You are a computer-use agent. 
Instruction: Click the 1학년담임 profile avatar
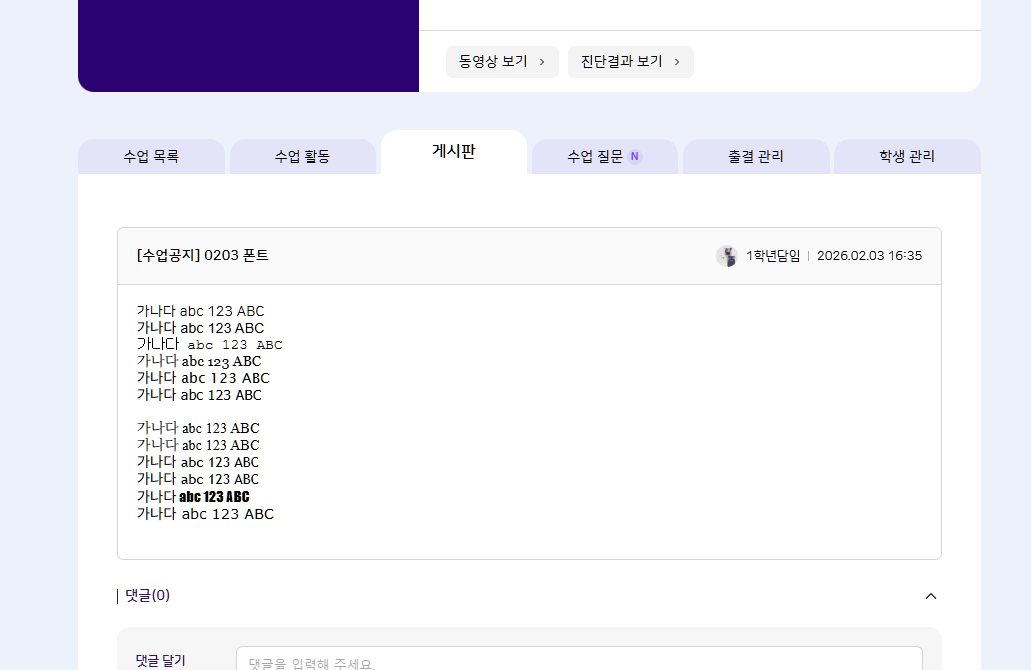726,256
